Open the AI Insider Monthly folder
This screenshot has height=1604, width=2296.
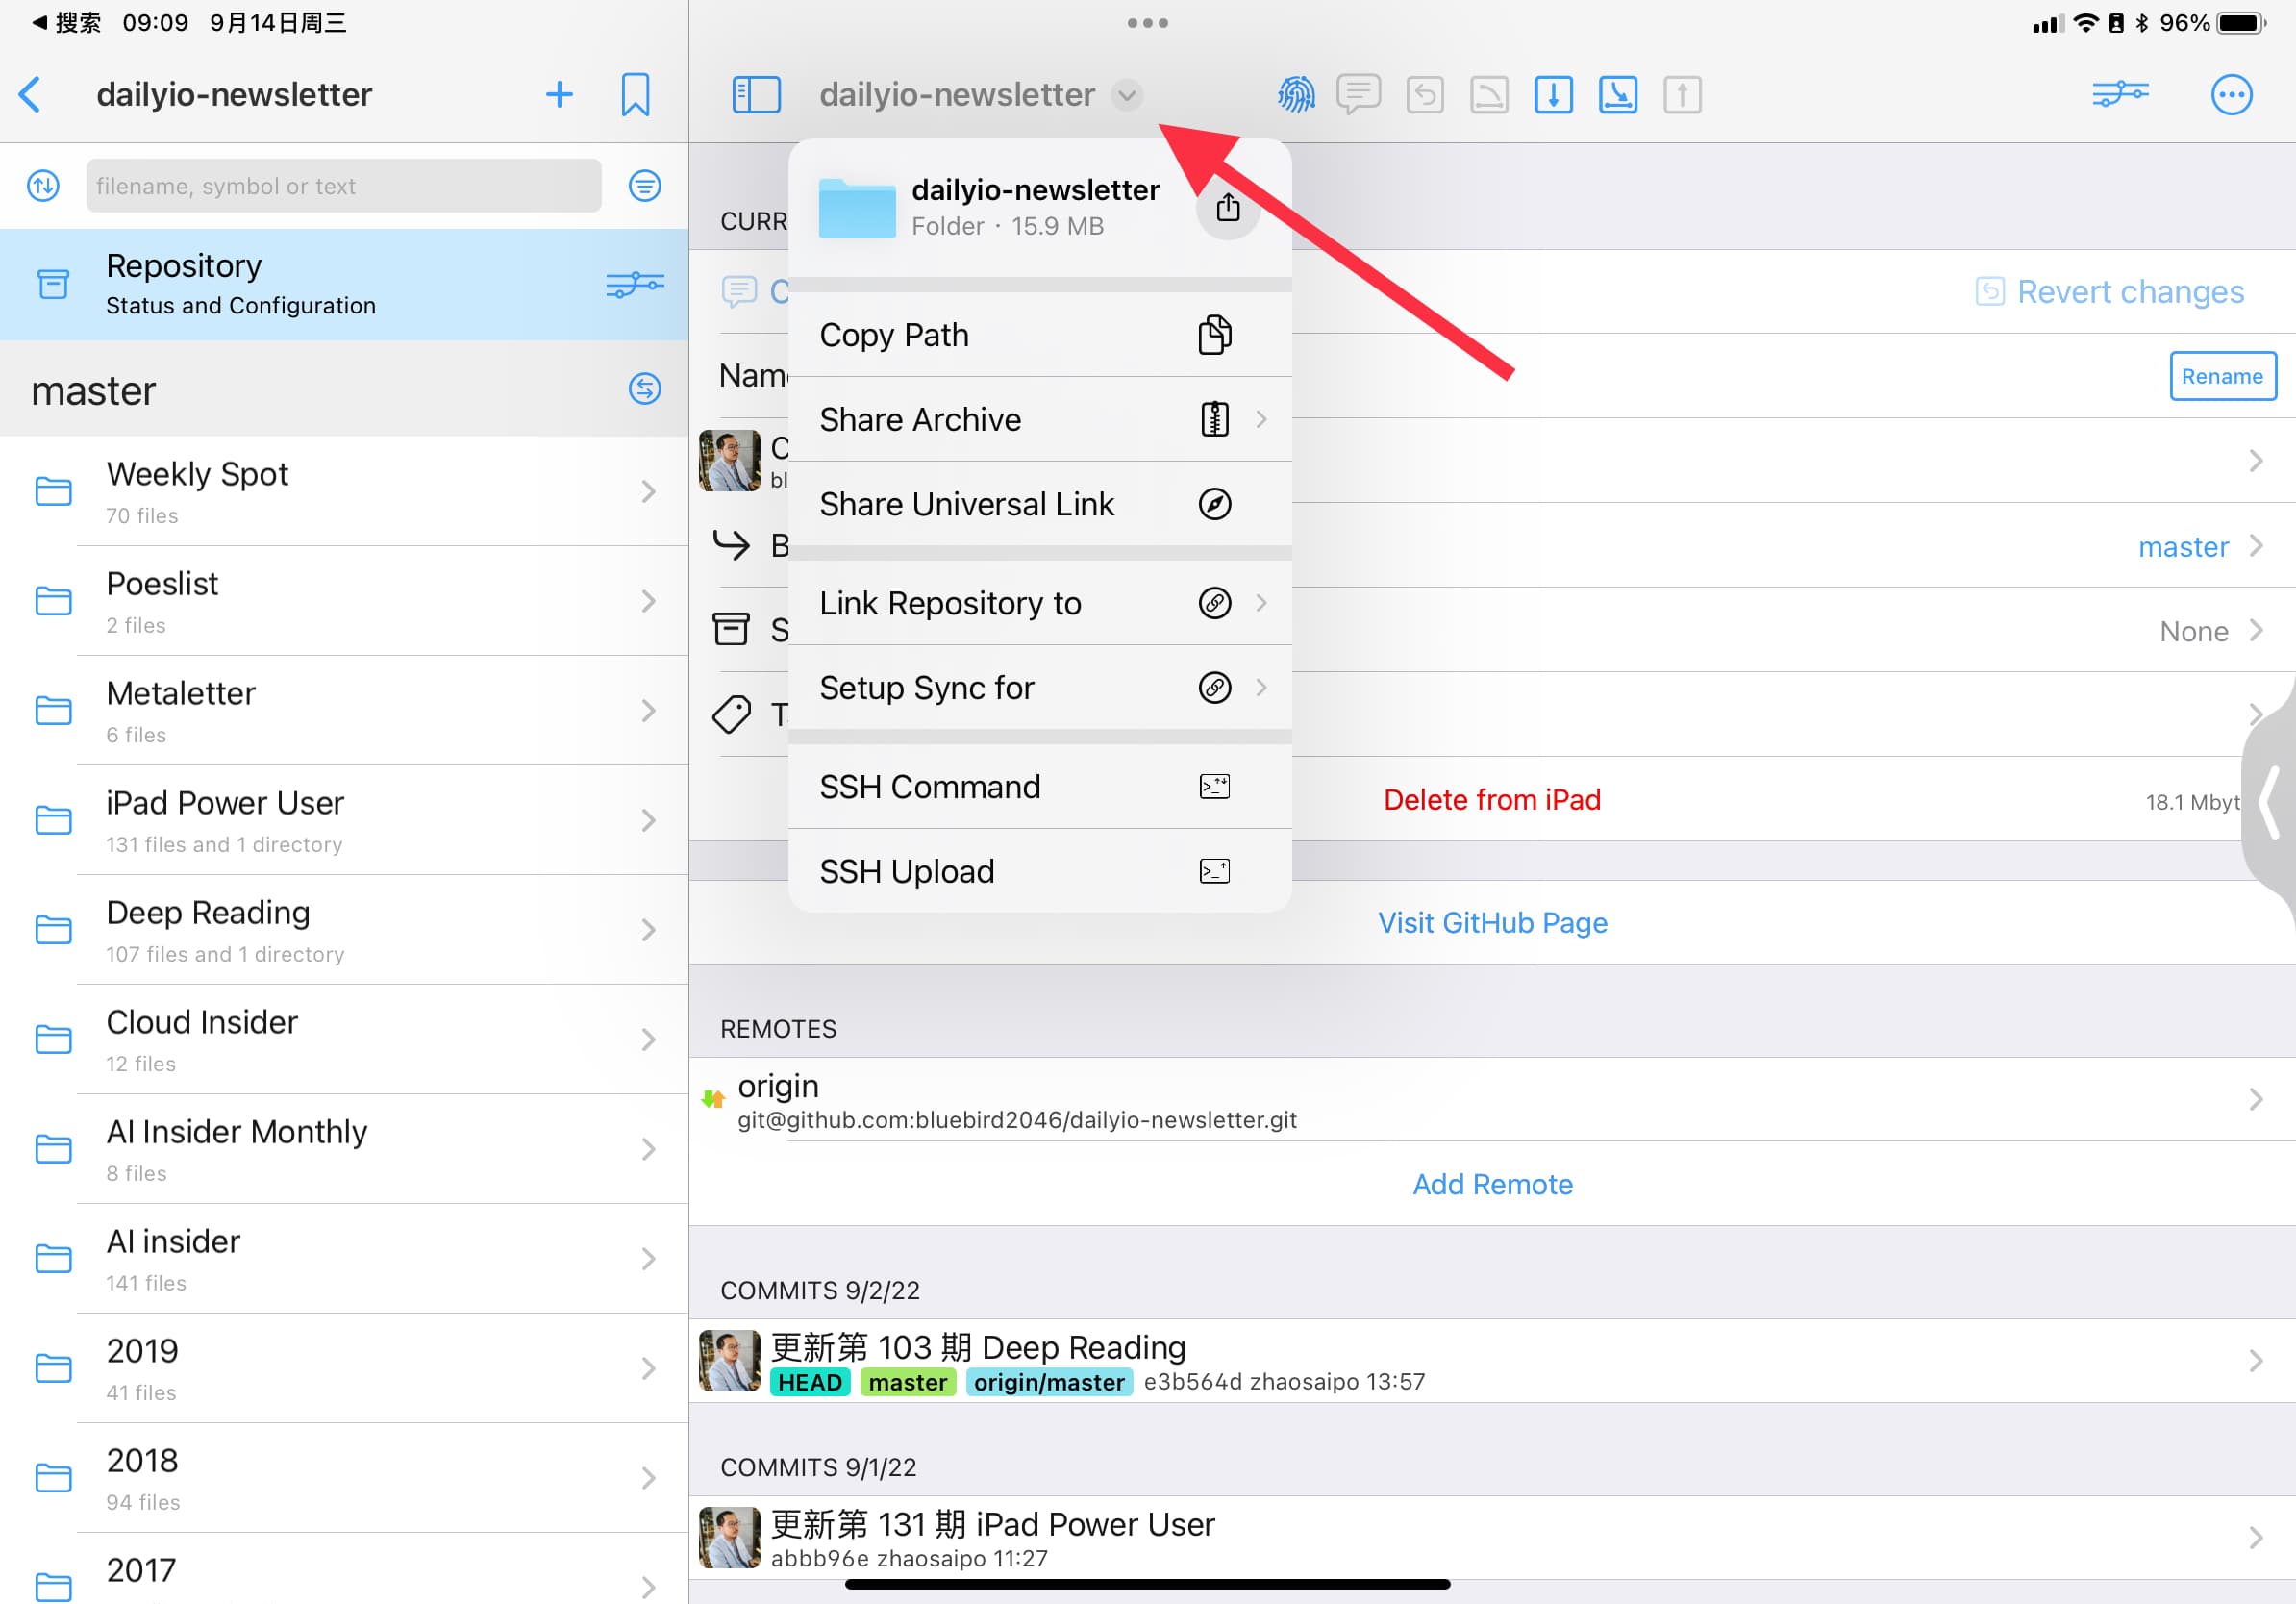(344, 1149)
